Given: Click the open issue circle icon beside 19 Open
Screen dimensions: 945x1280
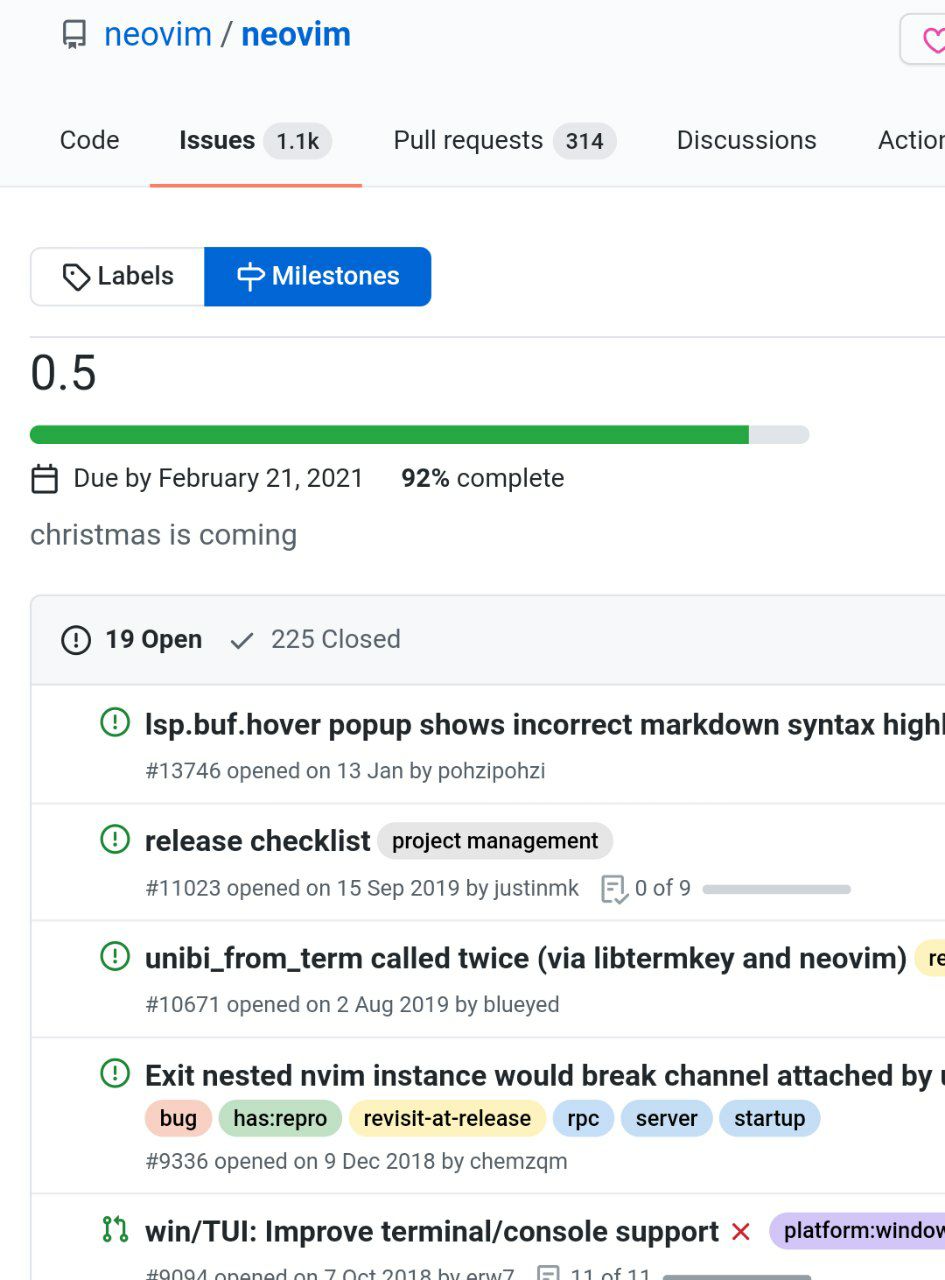Looking at the screenshot, I should pos(76,640).
